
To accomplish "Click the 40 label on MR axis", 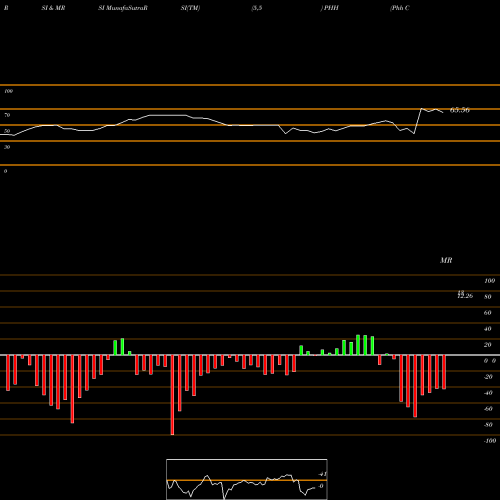I will tap(488, 329).
